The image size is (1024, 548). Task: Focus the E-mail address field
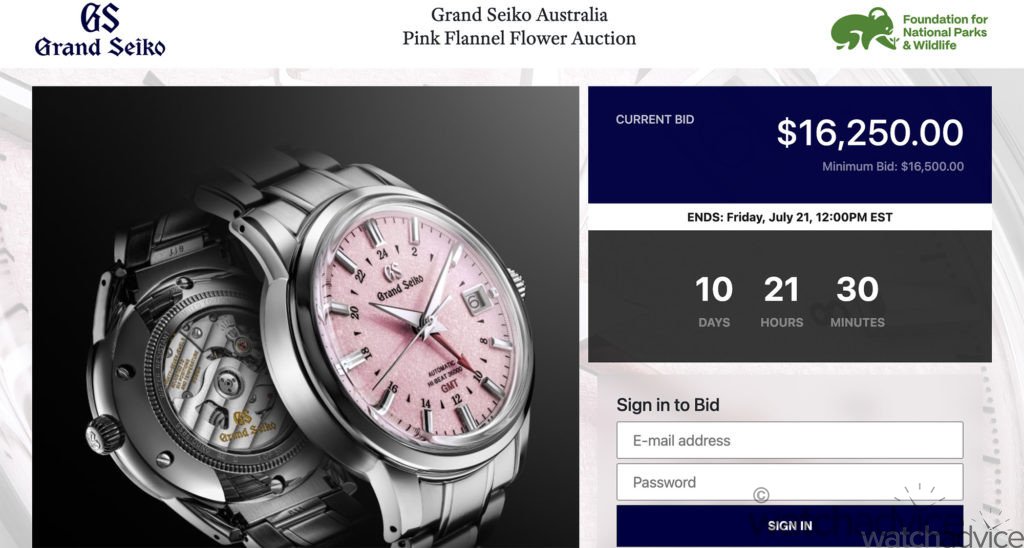[790, 440]
